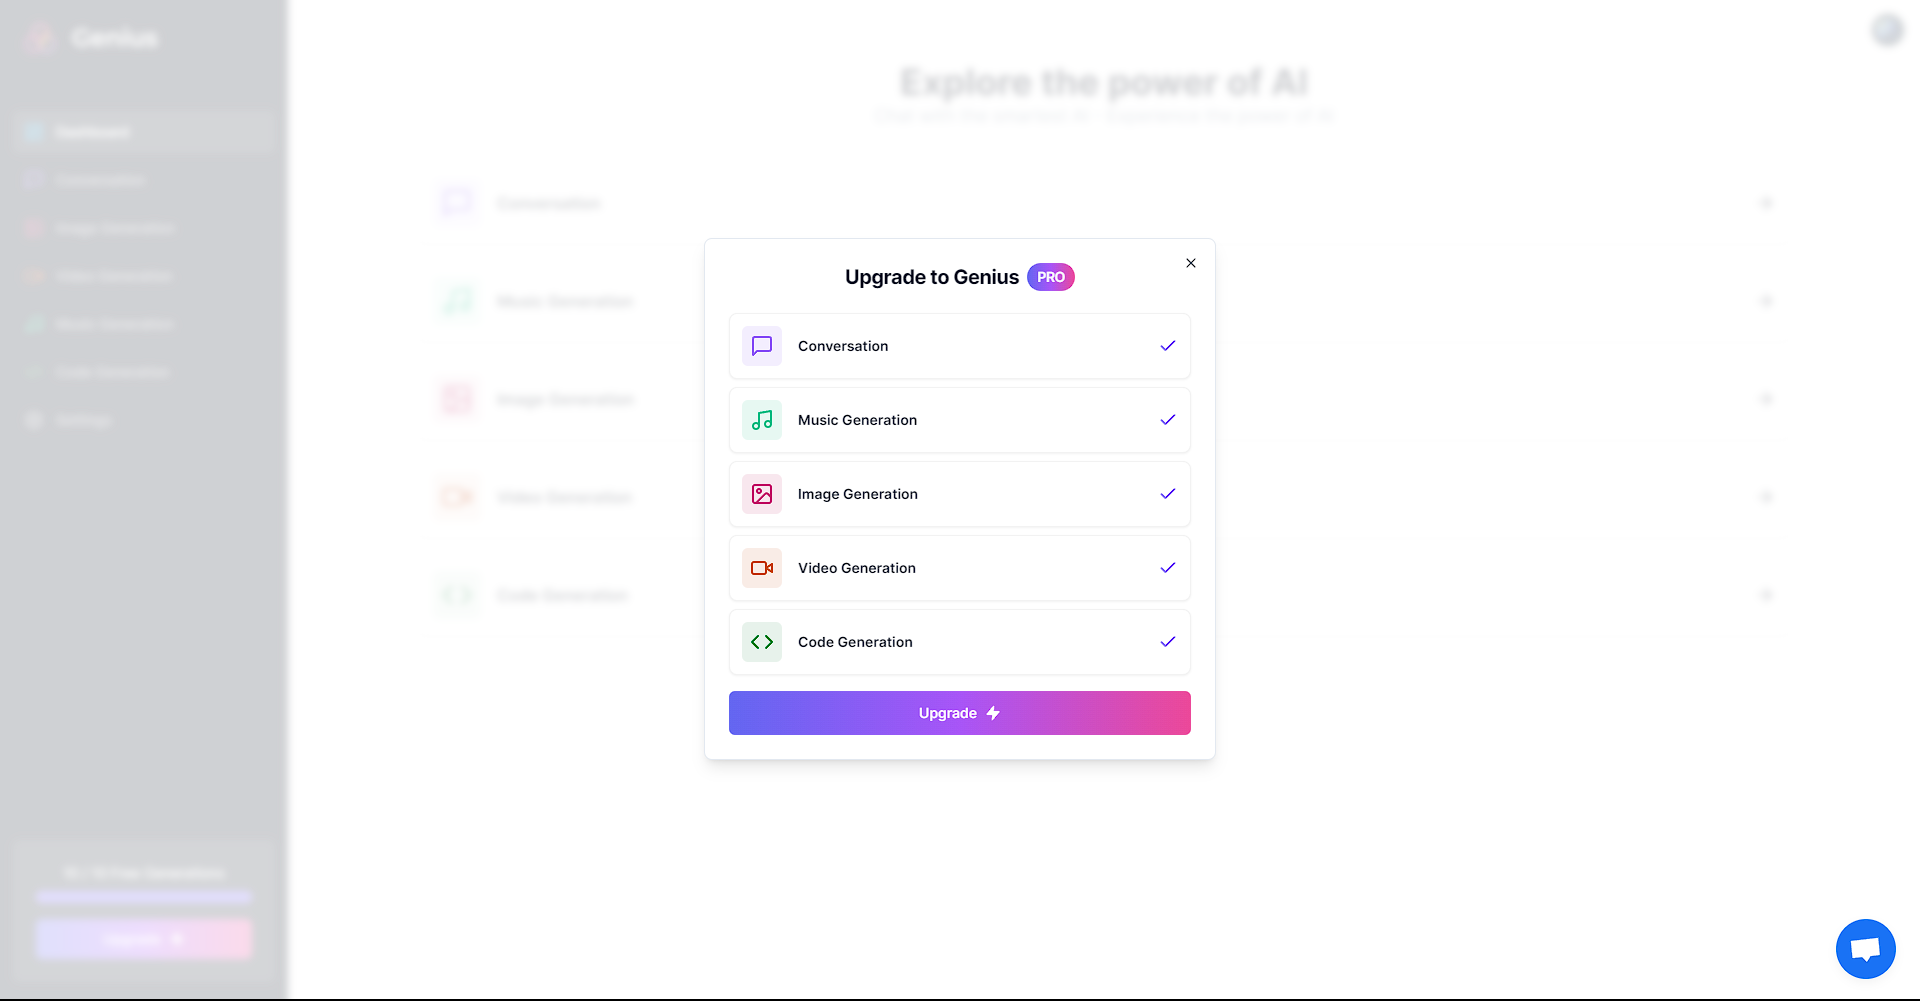Select the Code Generation brackets icon
1920x1001 pixels.
(x=761, y=642)
